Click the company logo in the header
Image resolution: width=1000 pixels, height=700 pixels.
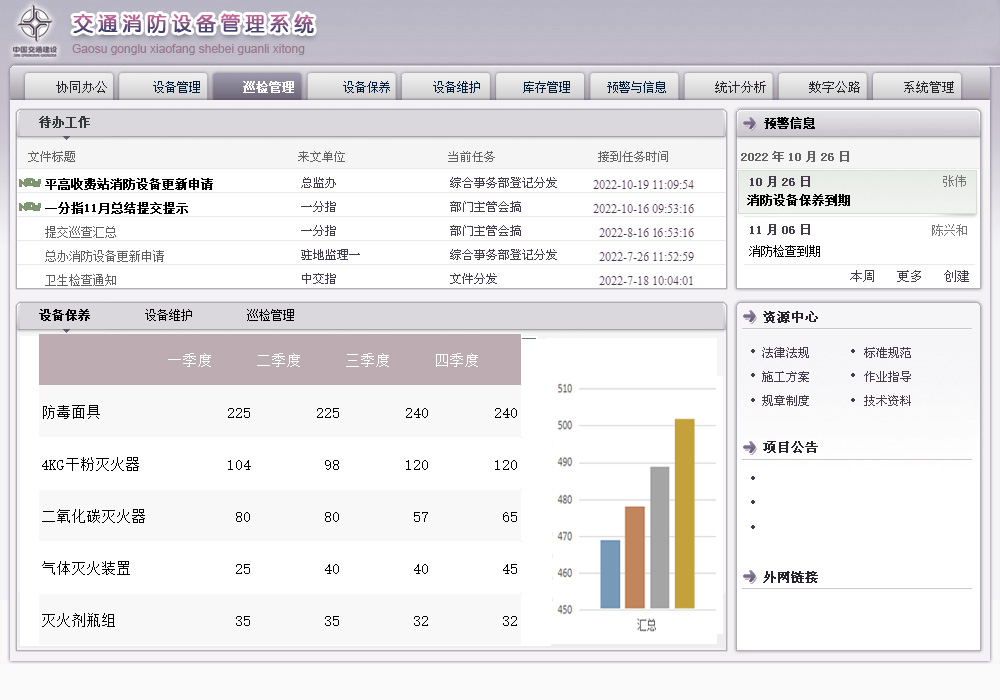coord(34,30)
